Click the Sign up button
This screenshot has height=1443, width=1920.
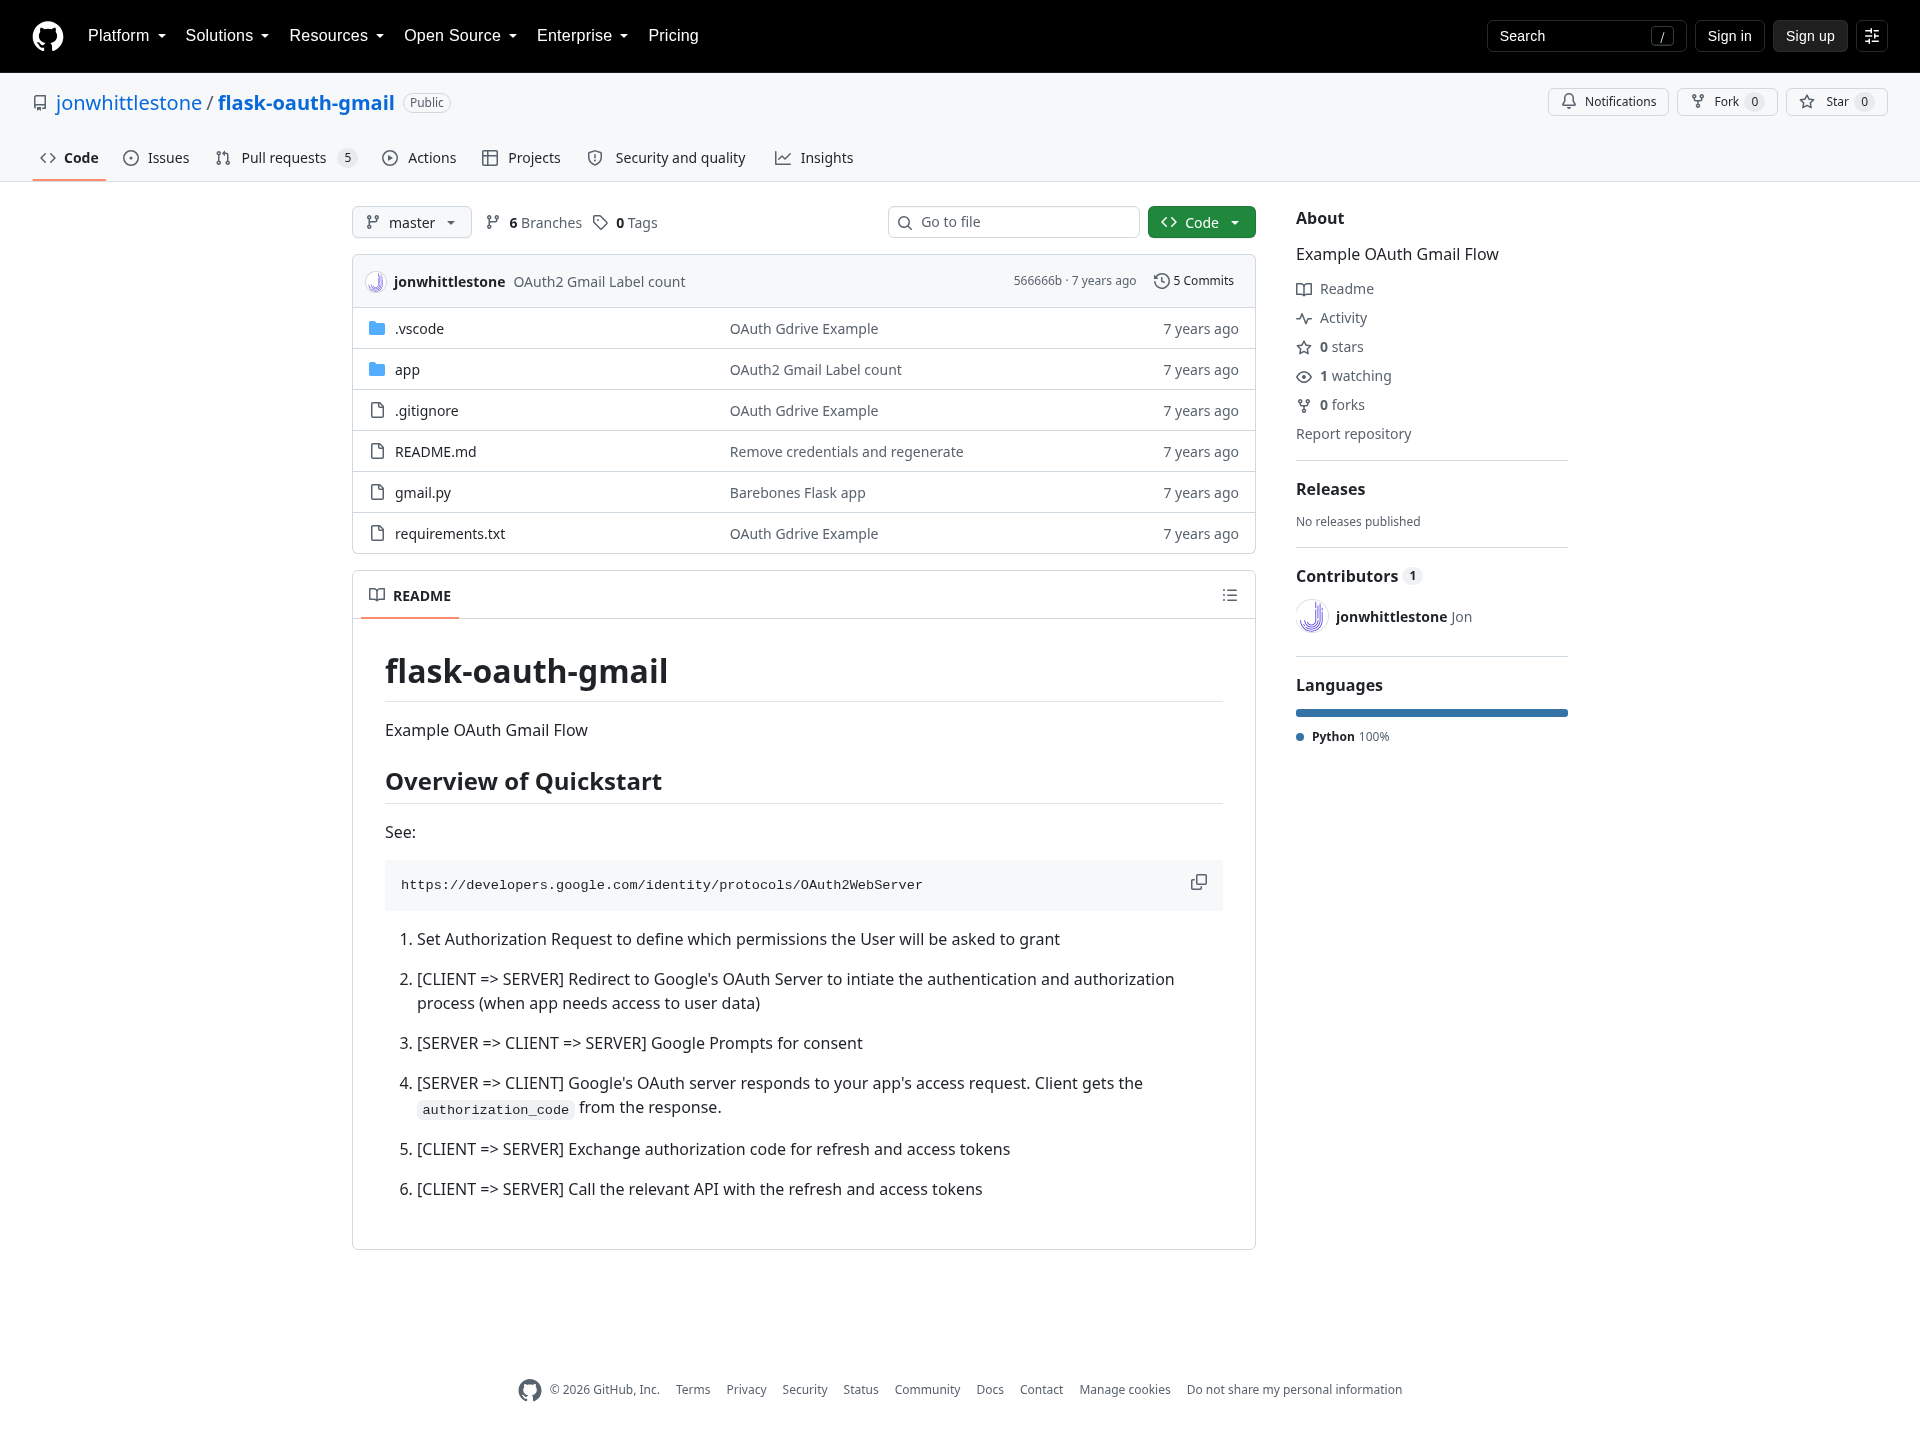(x=1810, y=36)
